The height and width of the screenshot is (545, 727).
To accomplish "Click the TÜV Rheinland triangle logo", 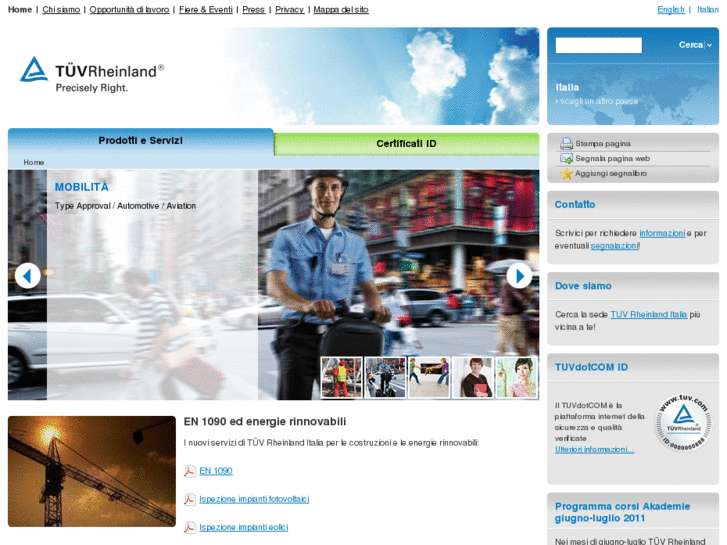I will pos(34,70).
